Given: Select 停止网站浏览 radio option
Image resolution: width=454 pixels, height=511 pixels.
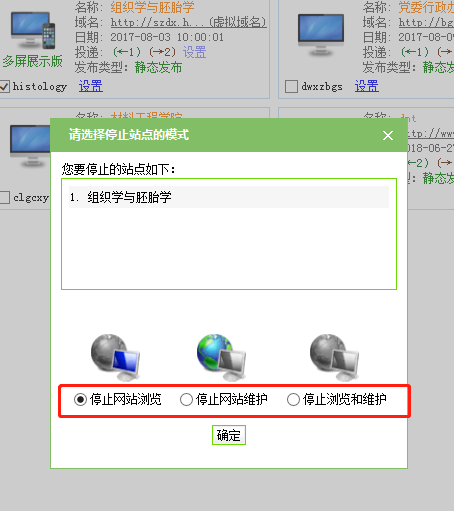Looking at the screenshot, I should [x=80, y=399].
